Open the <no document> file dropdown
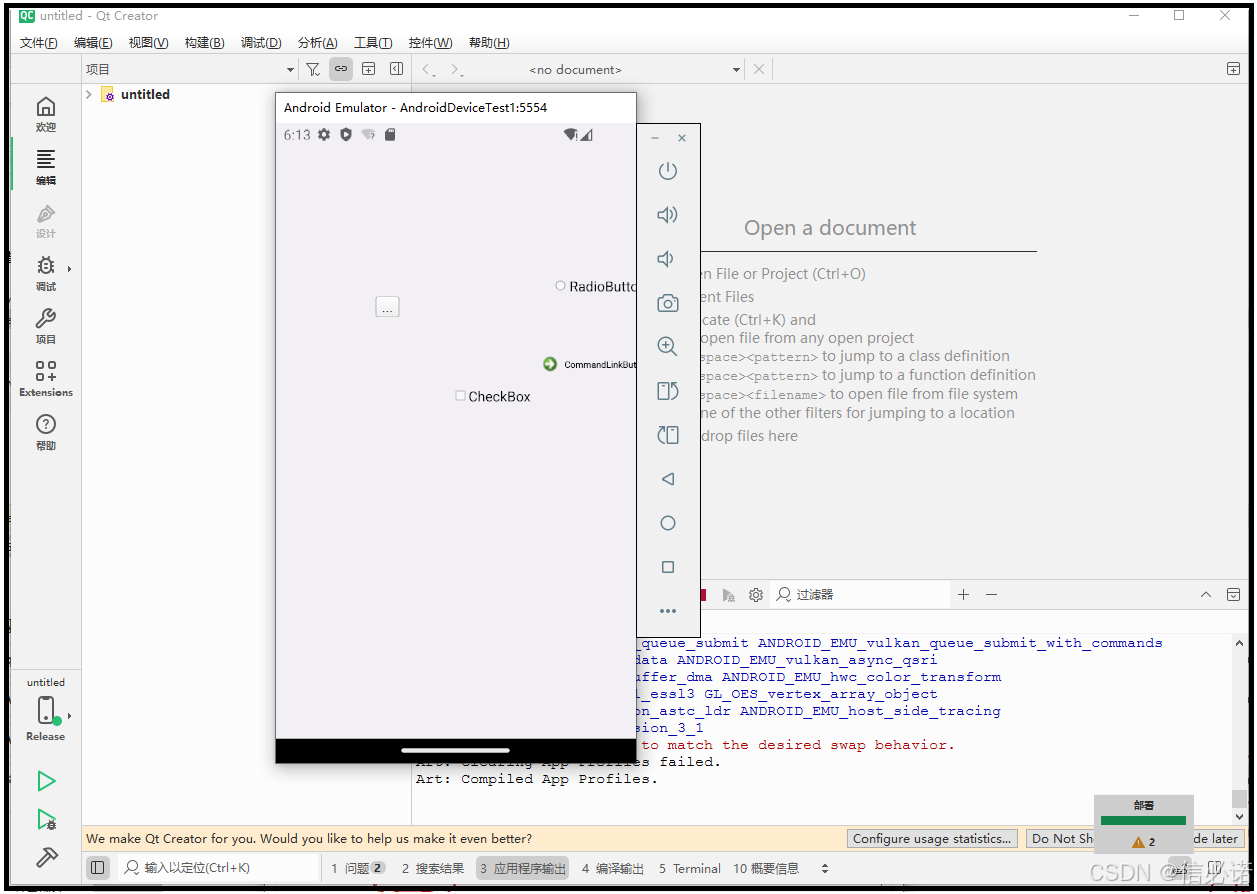This screenshot has width=1257, height=894. click(635, 69)
